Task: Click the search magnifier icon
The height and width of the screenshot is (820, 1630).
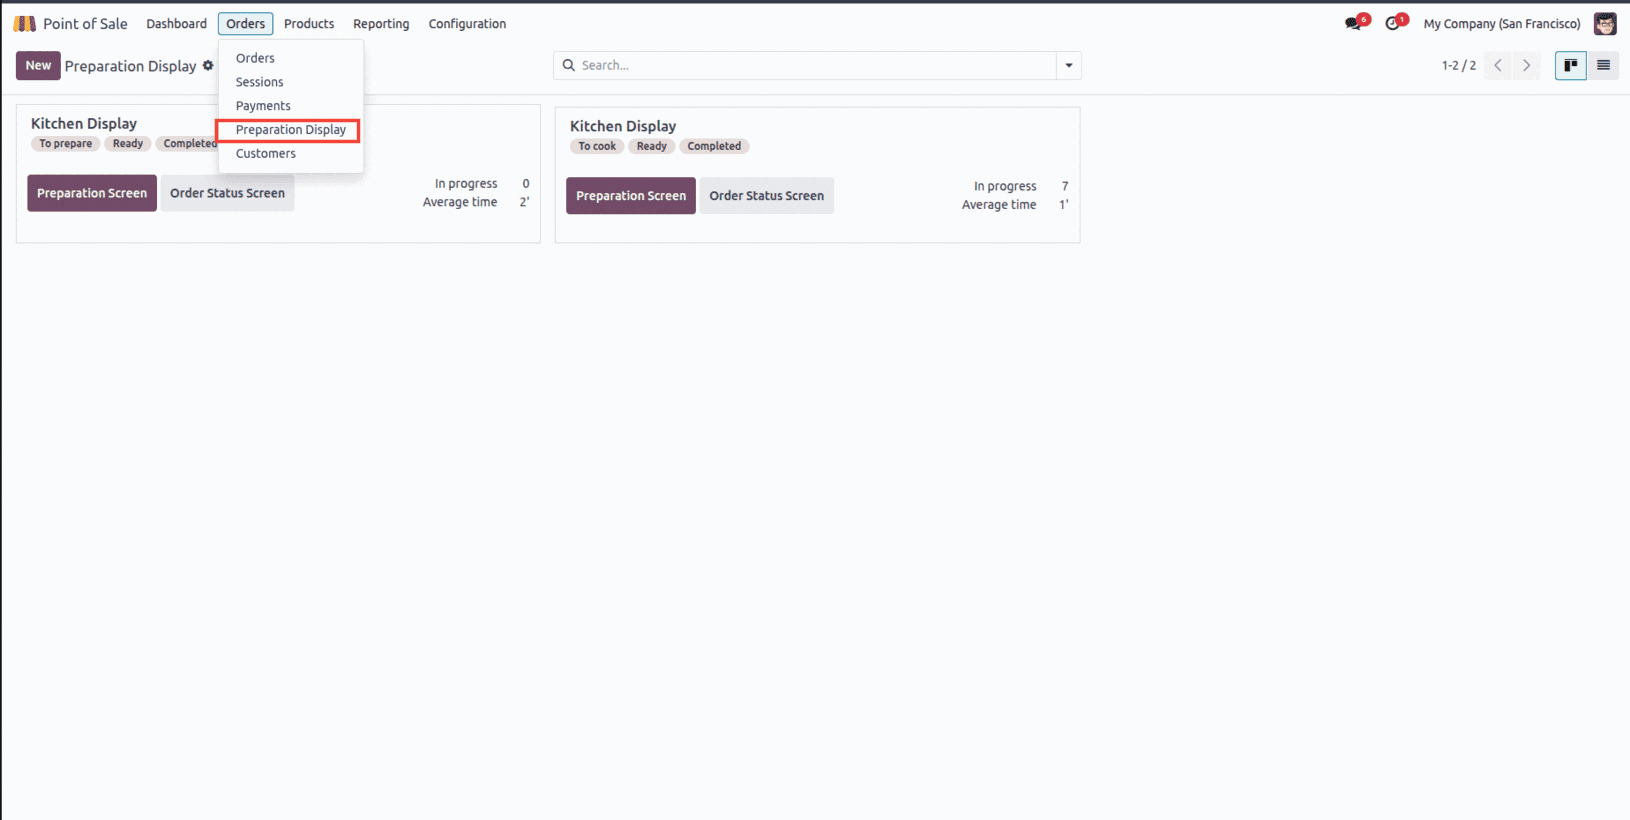Action: (569, 65)
